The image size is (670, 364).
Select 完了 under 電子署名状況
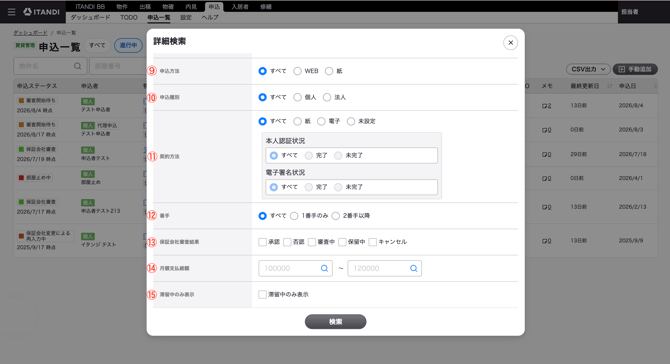click(309, 187)
